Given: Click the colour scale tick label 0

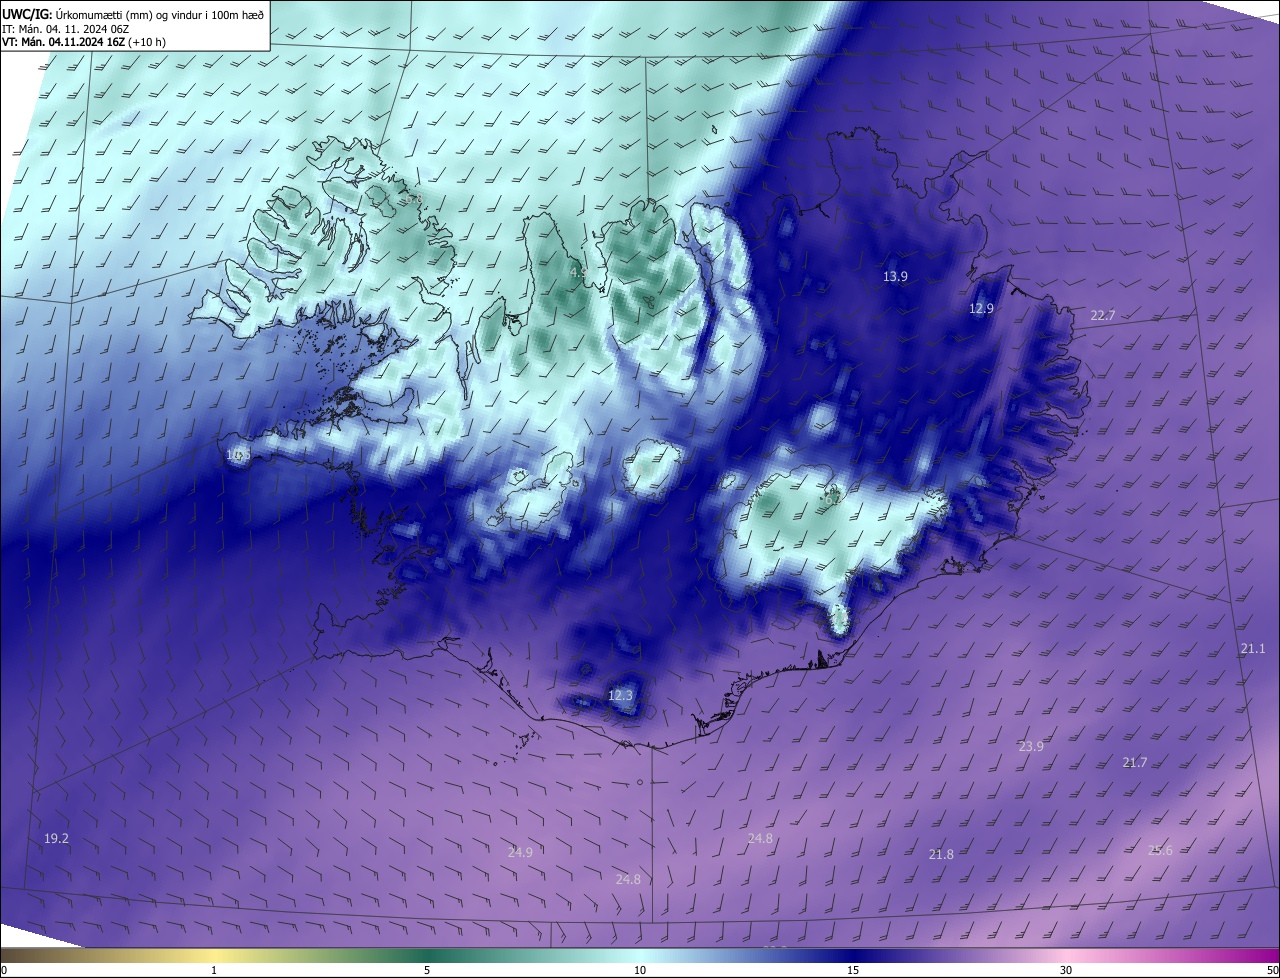Looking at the screenshot, I should [4, 970].
